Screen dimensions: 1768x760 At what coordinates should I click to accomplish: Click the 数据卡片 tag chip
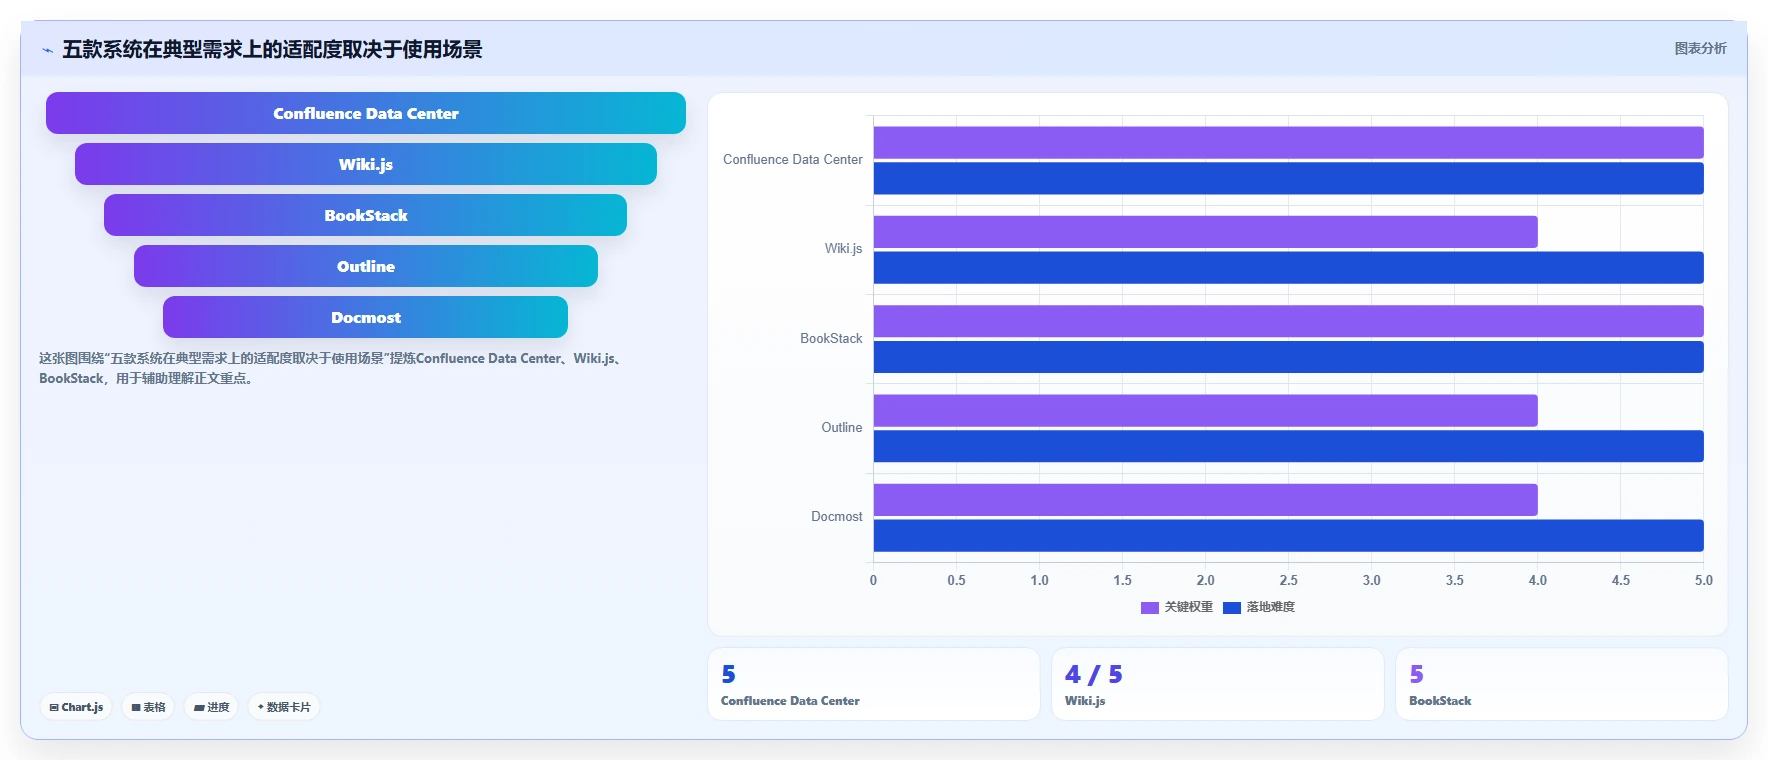coord(284,707)
